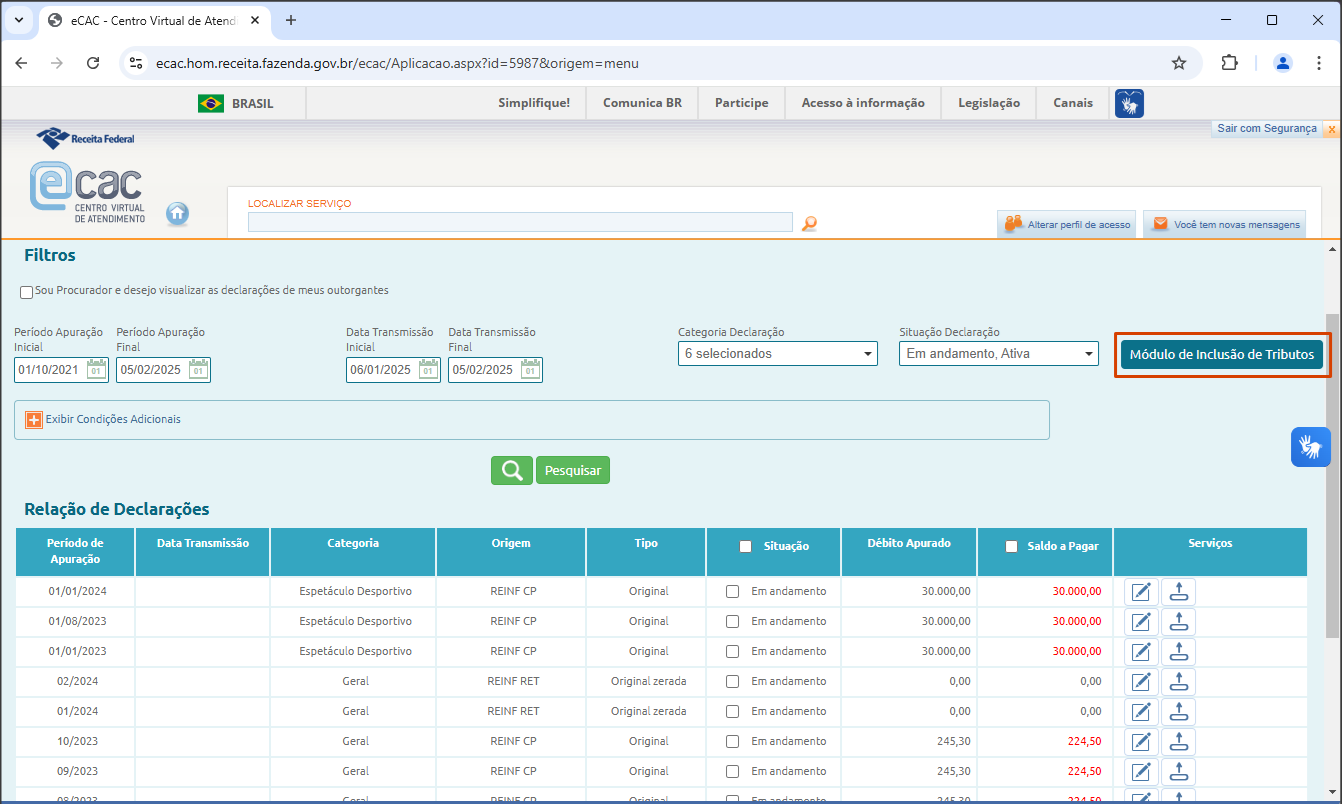The image size is (1342, 804).
Task: Select checkbox for 02/2024 row
Action: pyautogui.click(x=733, y=681)
